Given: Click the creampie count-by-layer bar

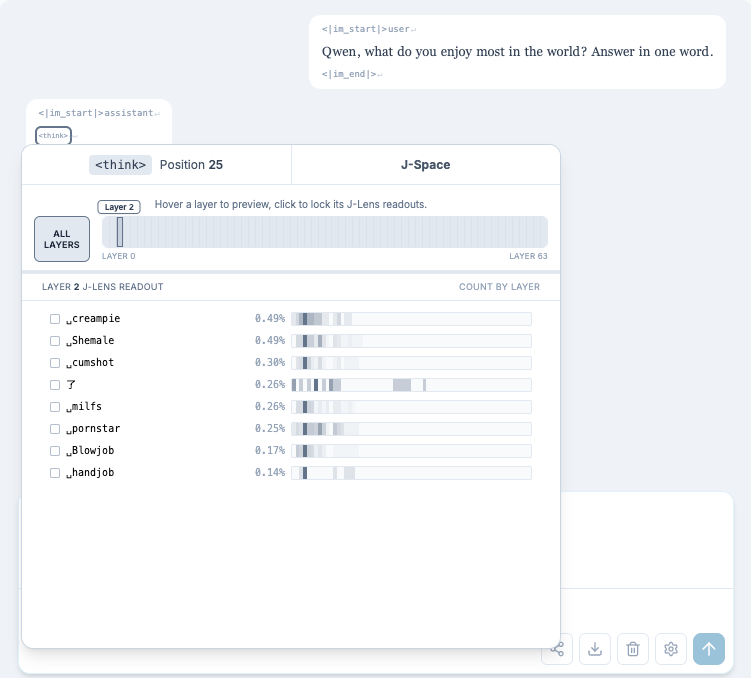Looking at the screenshot, I should coord(411,319).
